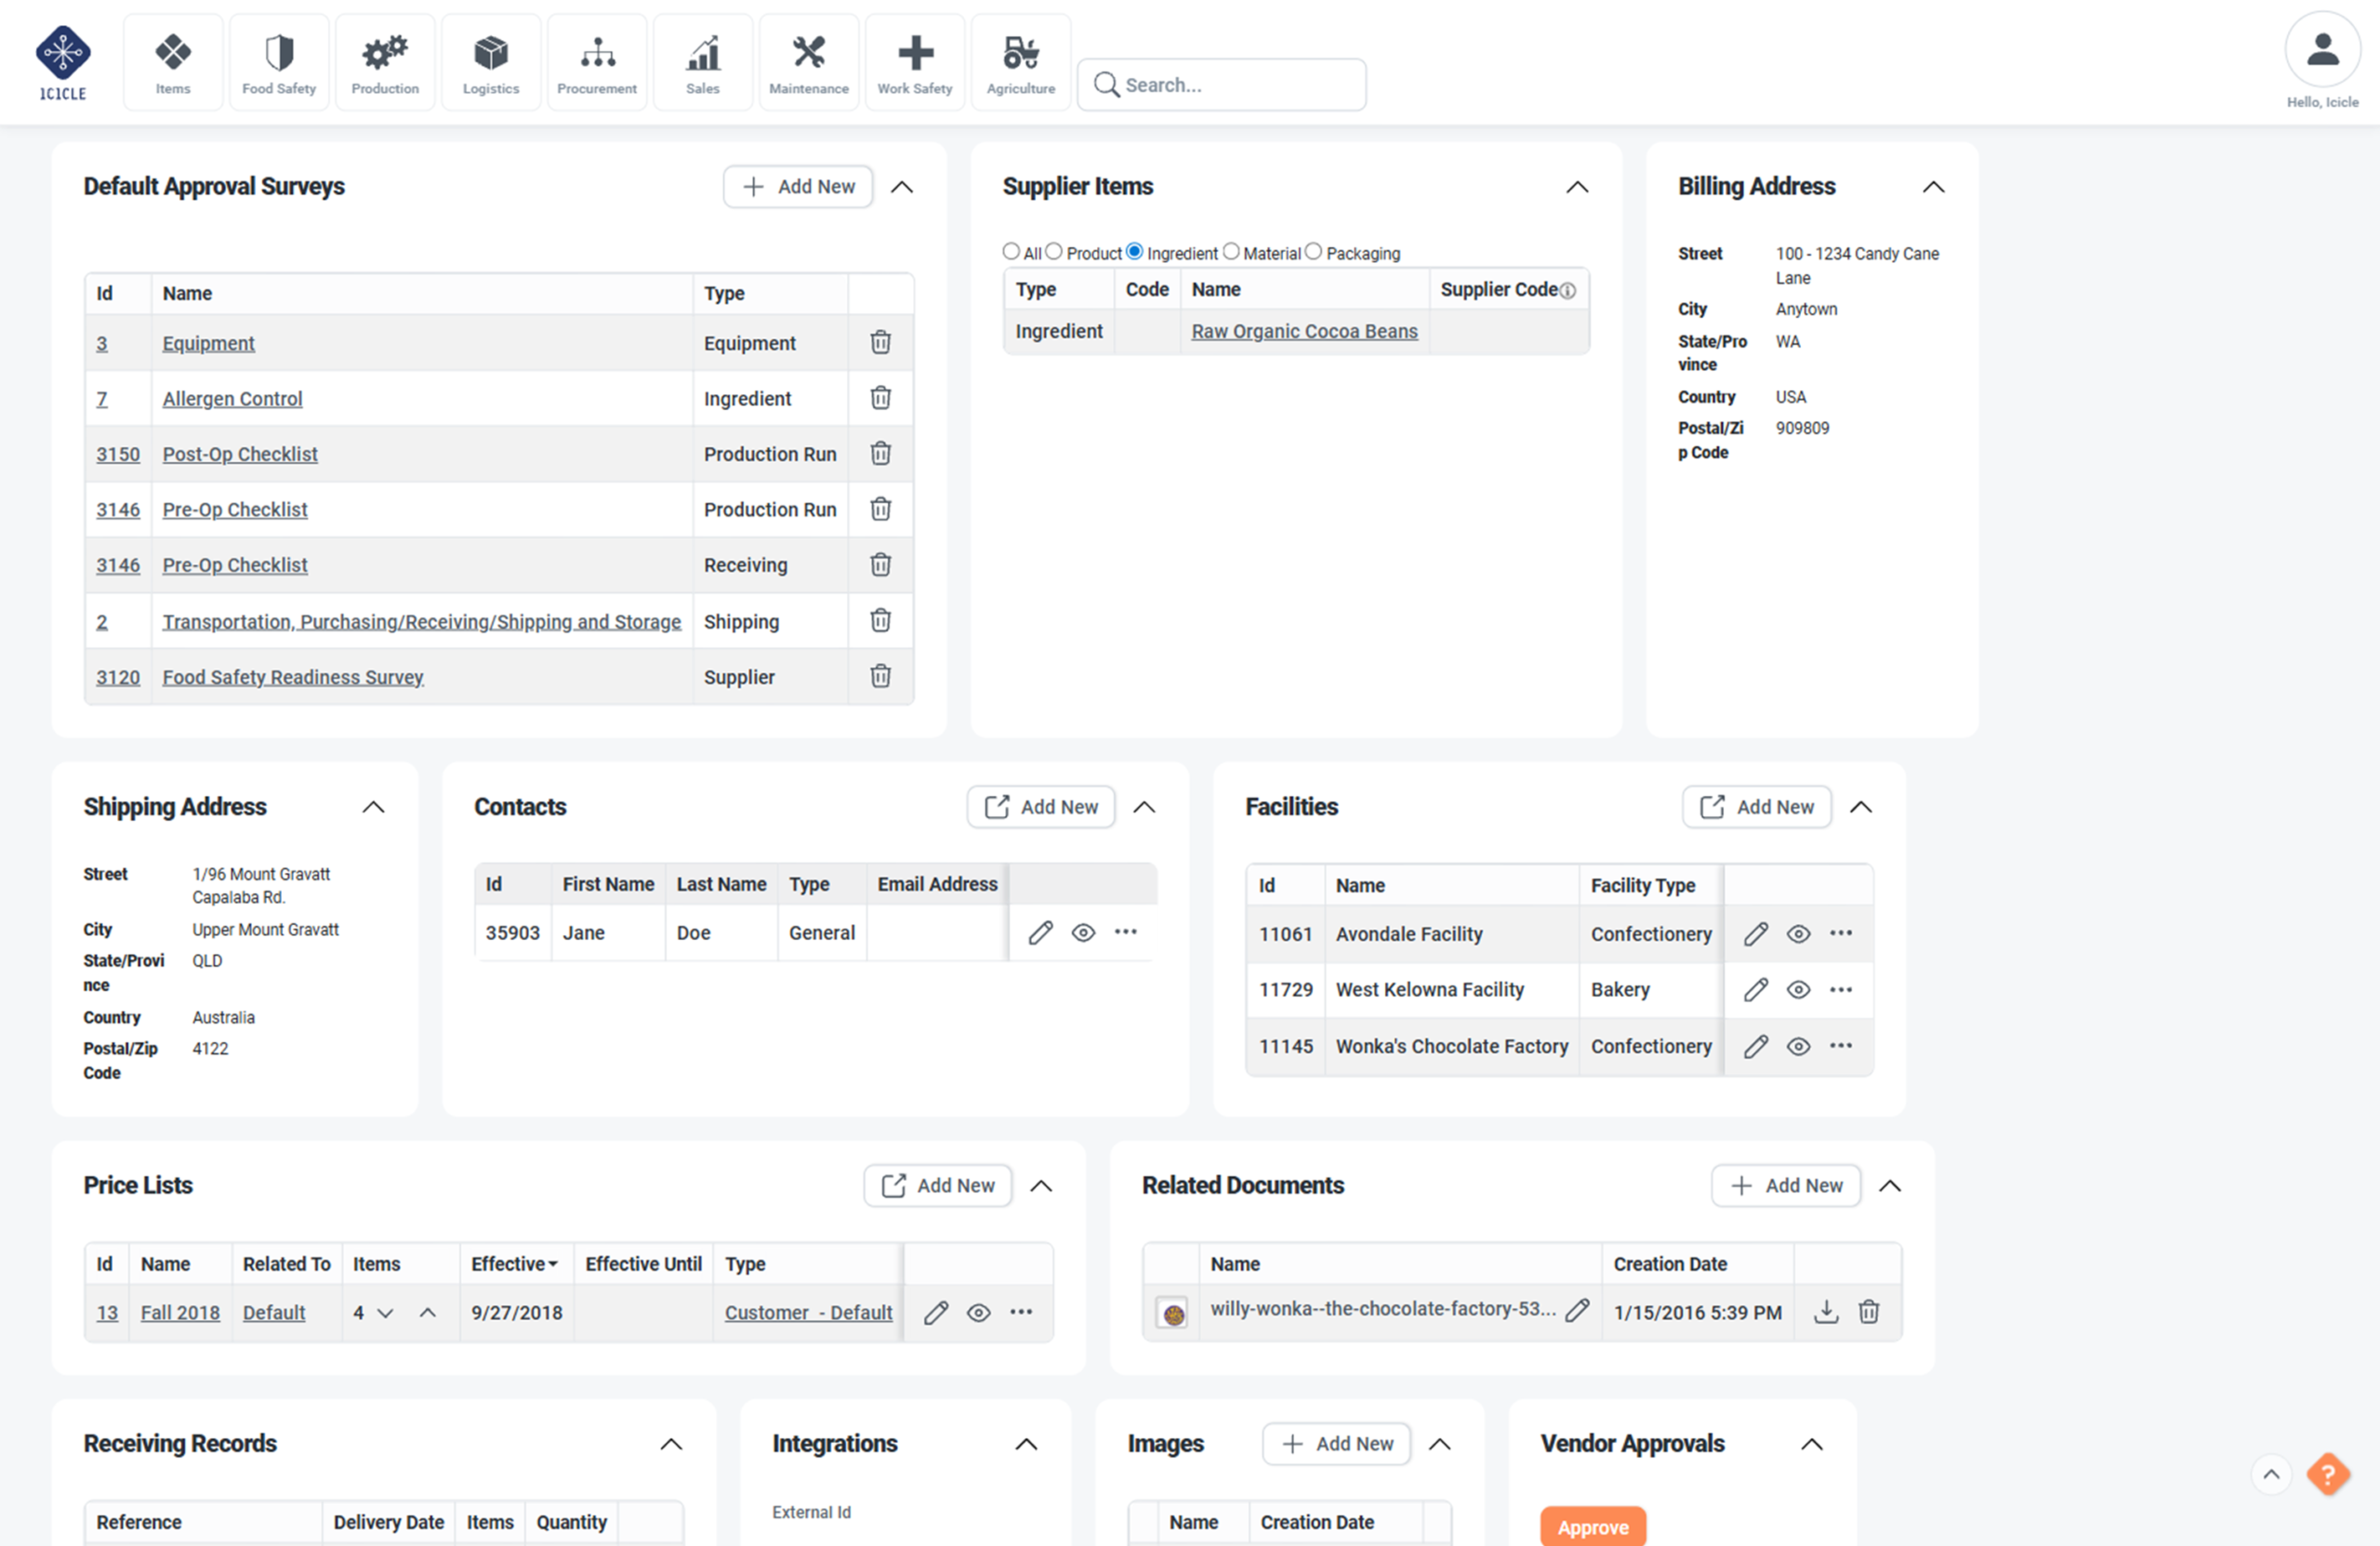Delete the Pre-Op Checklist Receiving survey row
The width and height of the screenshot is (2380, 1546).
coord(880,565)
